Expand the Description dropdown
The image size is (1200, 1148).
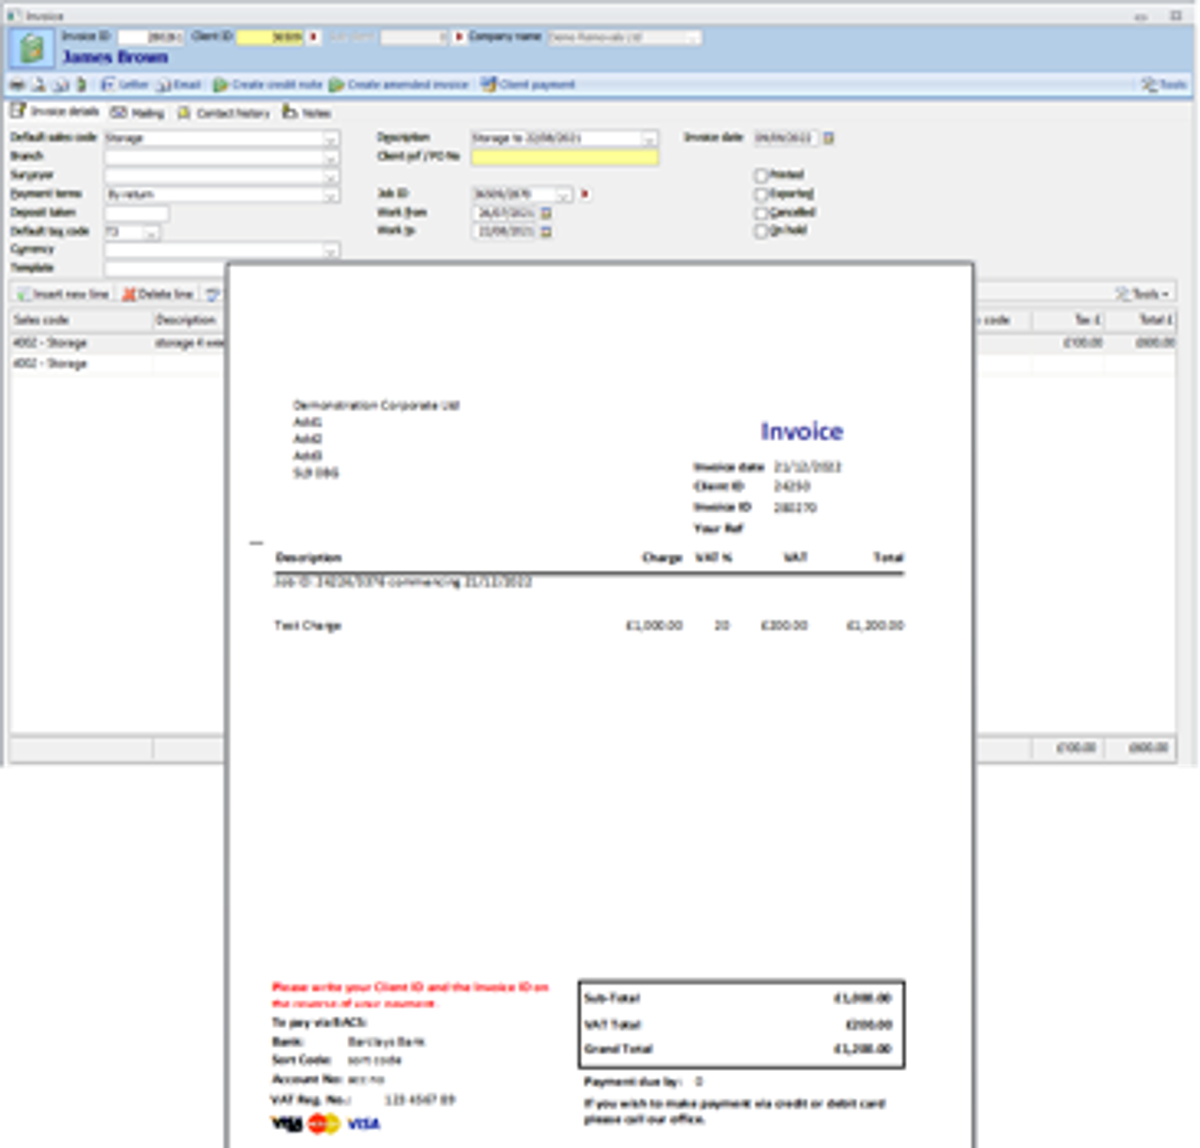[649, 138]
